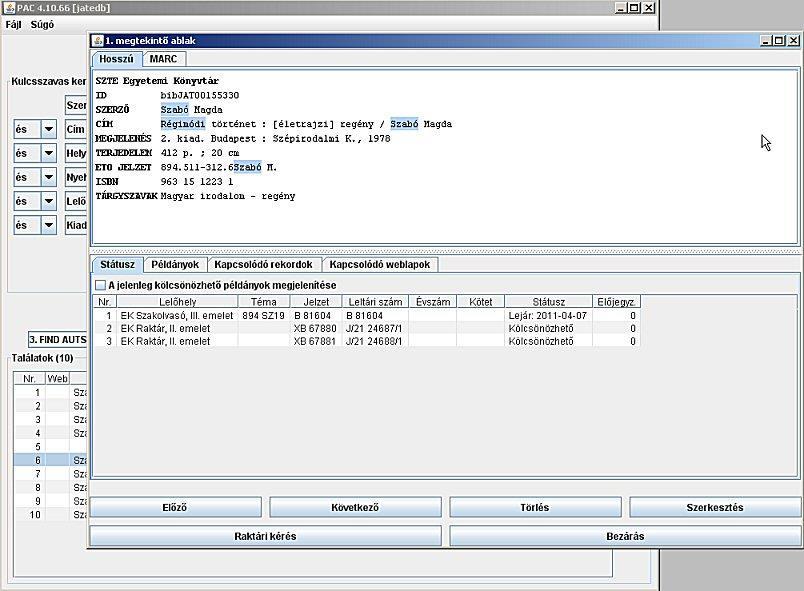This screenshot has width=804, height=591.
Task: Click the Törlés button
Action: (535, 507)
